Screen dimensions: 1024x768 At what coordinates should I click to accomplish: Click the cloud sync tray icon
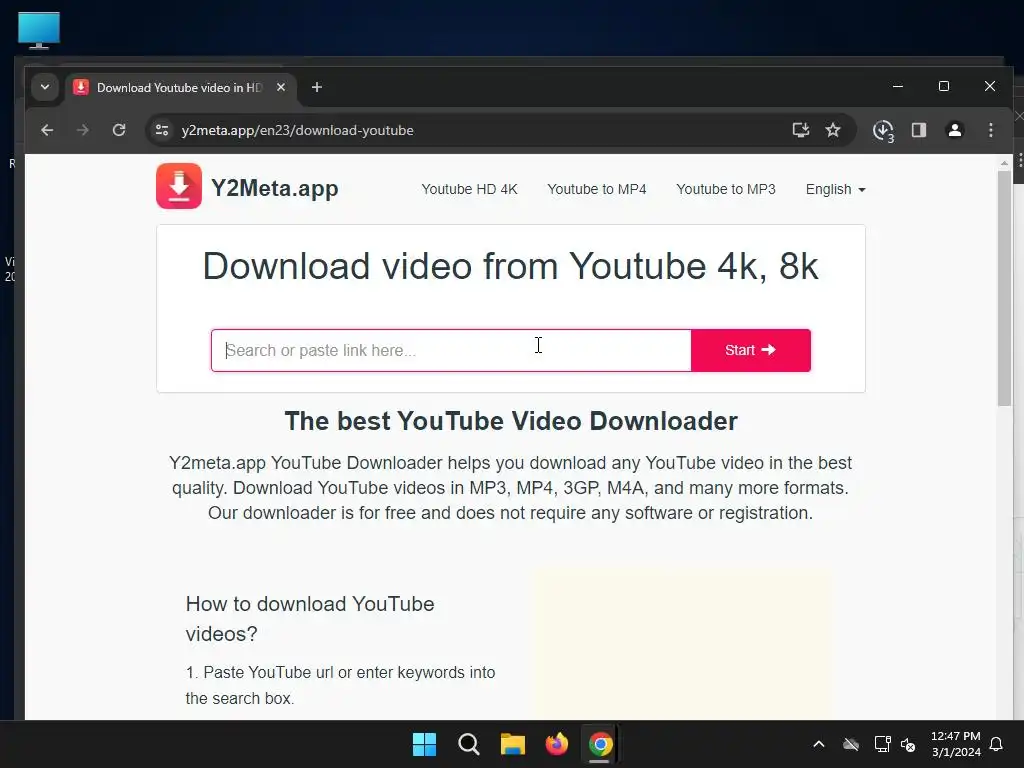[850, 744]
